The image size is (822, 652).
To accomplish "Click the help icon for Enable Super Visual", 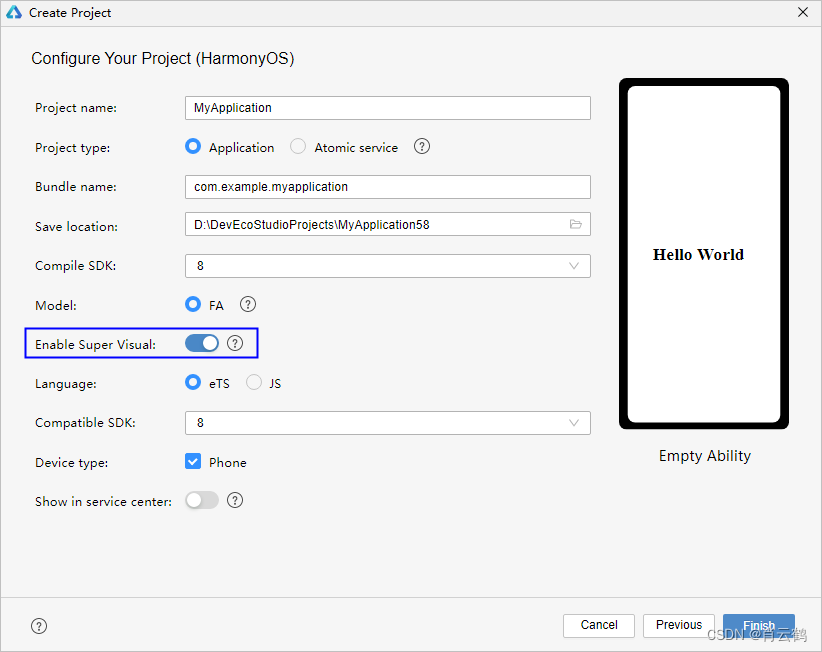I will [x=235, y=343].
